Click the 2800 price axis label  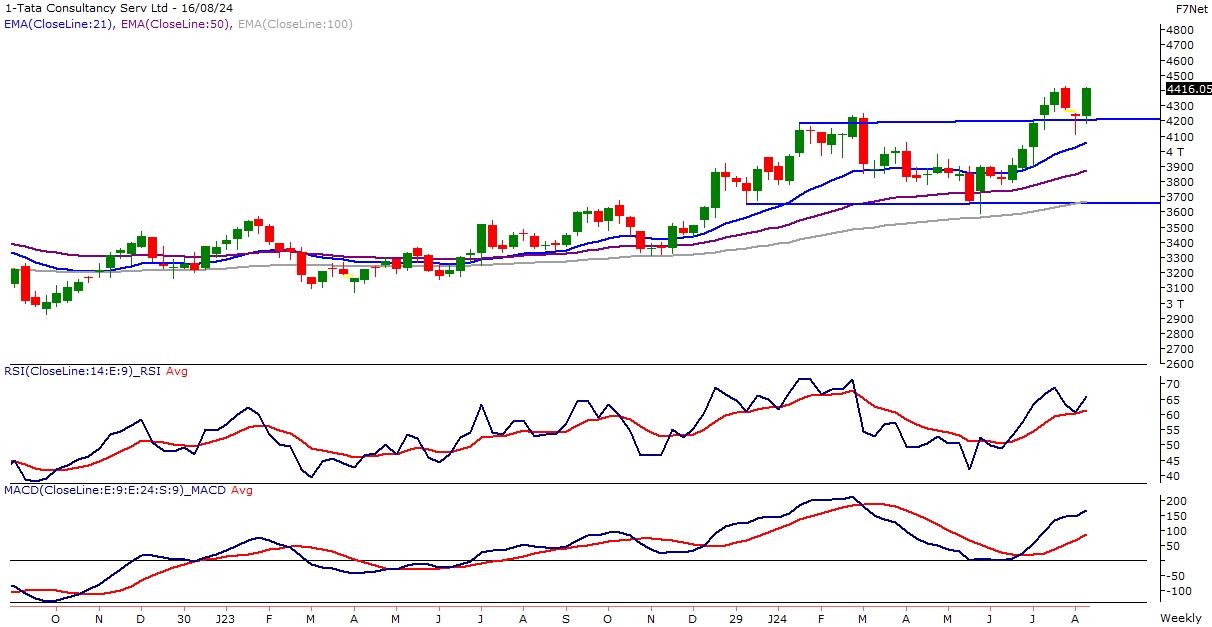click(x=1179, y=334)
